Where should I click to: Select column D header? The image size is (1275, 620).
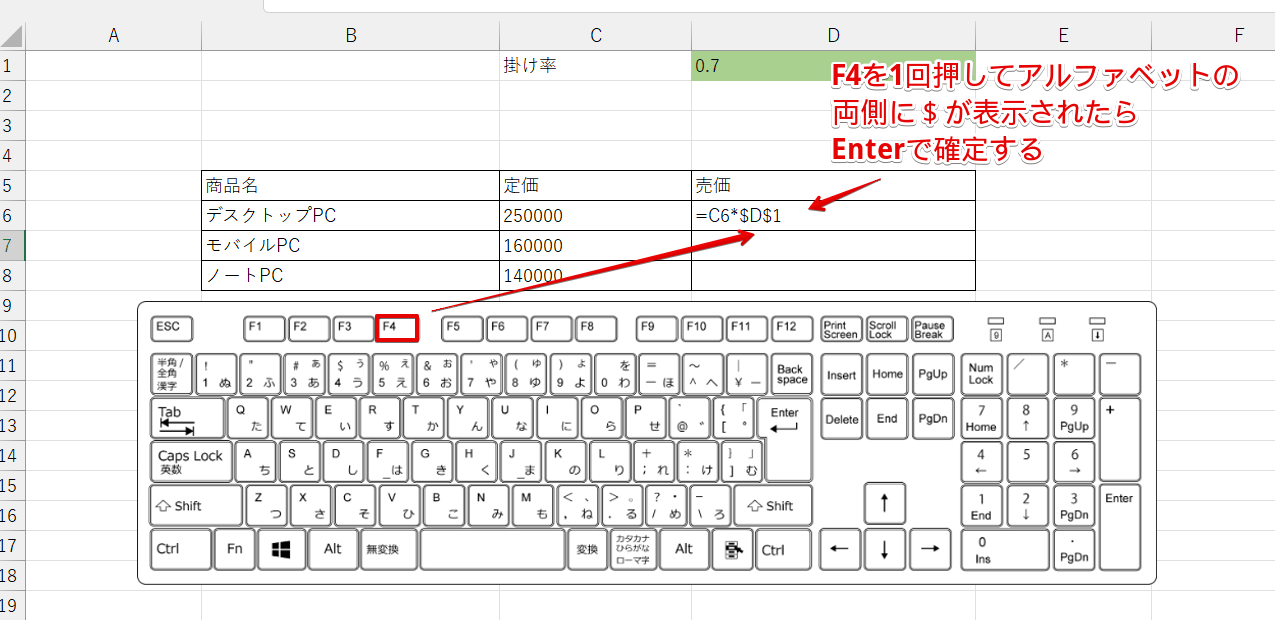coord(833,36)
